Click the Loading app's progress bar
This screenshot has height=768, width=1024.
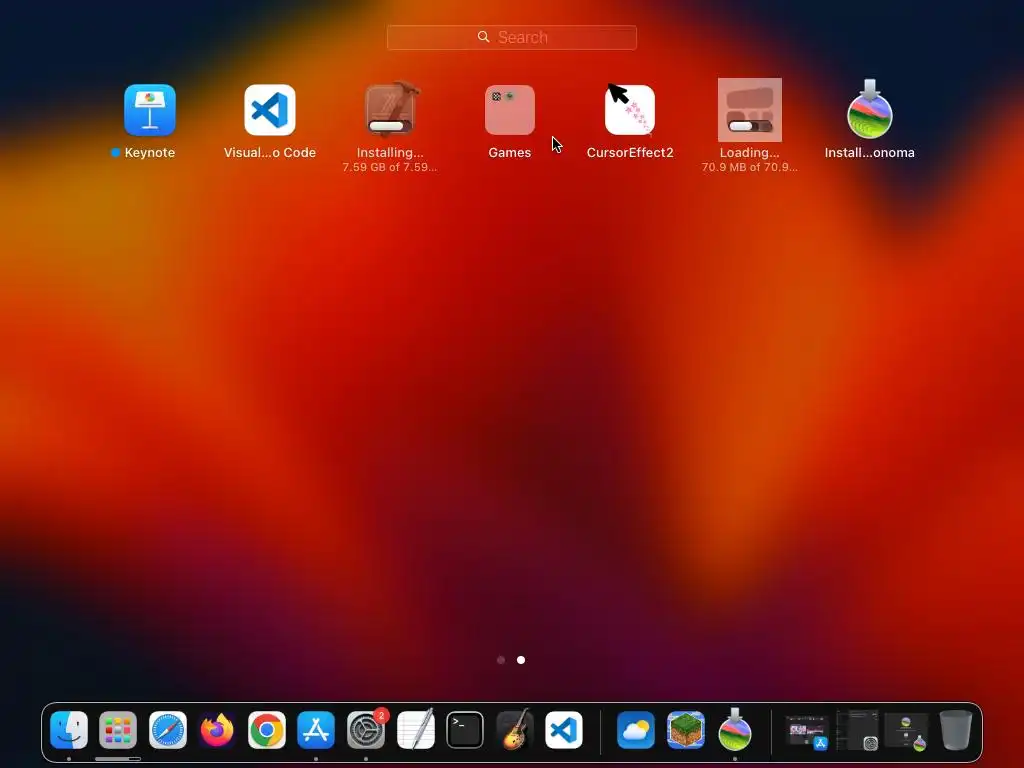coord(750,126)
